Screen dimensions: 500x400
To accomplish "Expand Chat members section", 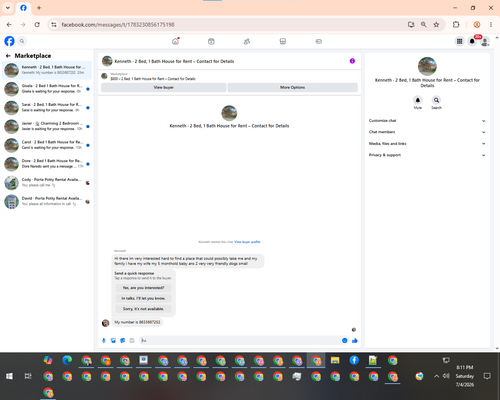I will coord(427,132).
